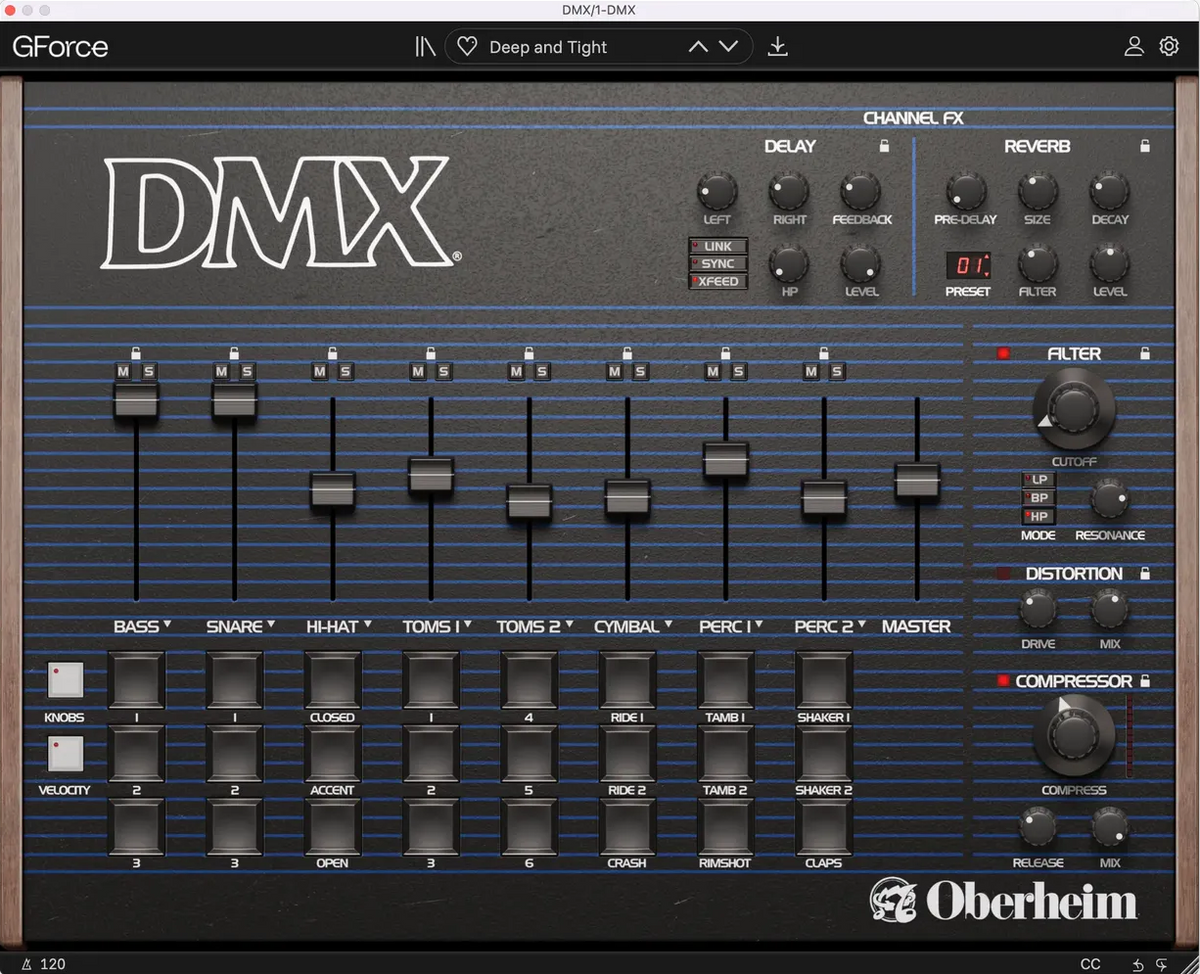This screenshot has height=974, width=1200.
Task: Trigger the CLAPS pad
Action: (x=823, y=827)
